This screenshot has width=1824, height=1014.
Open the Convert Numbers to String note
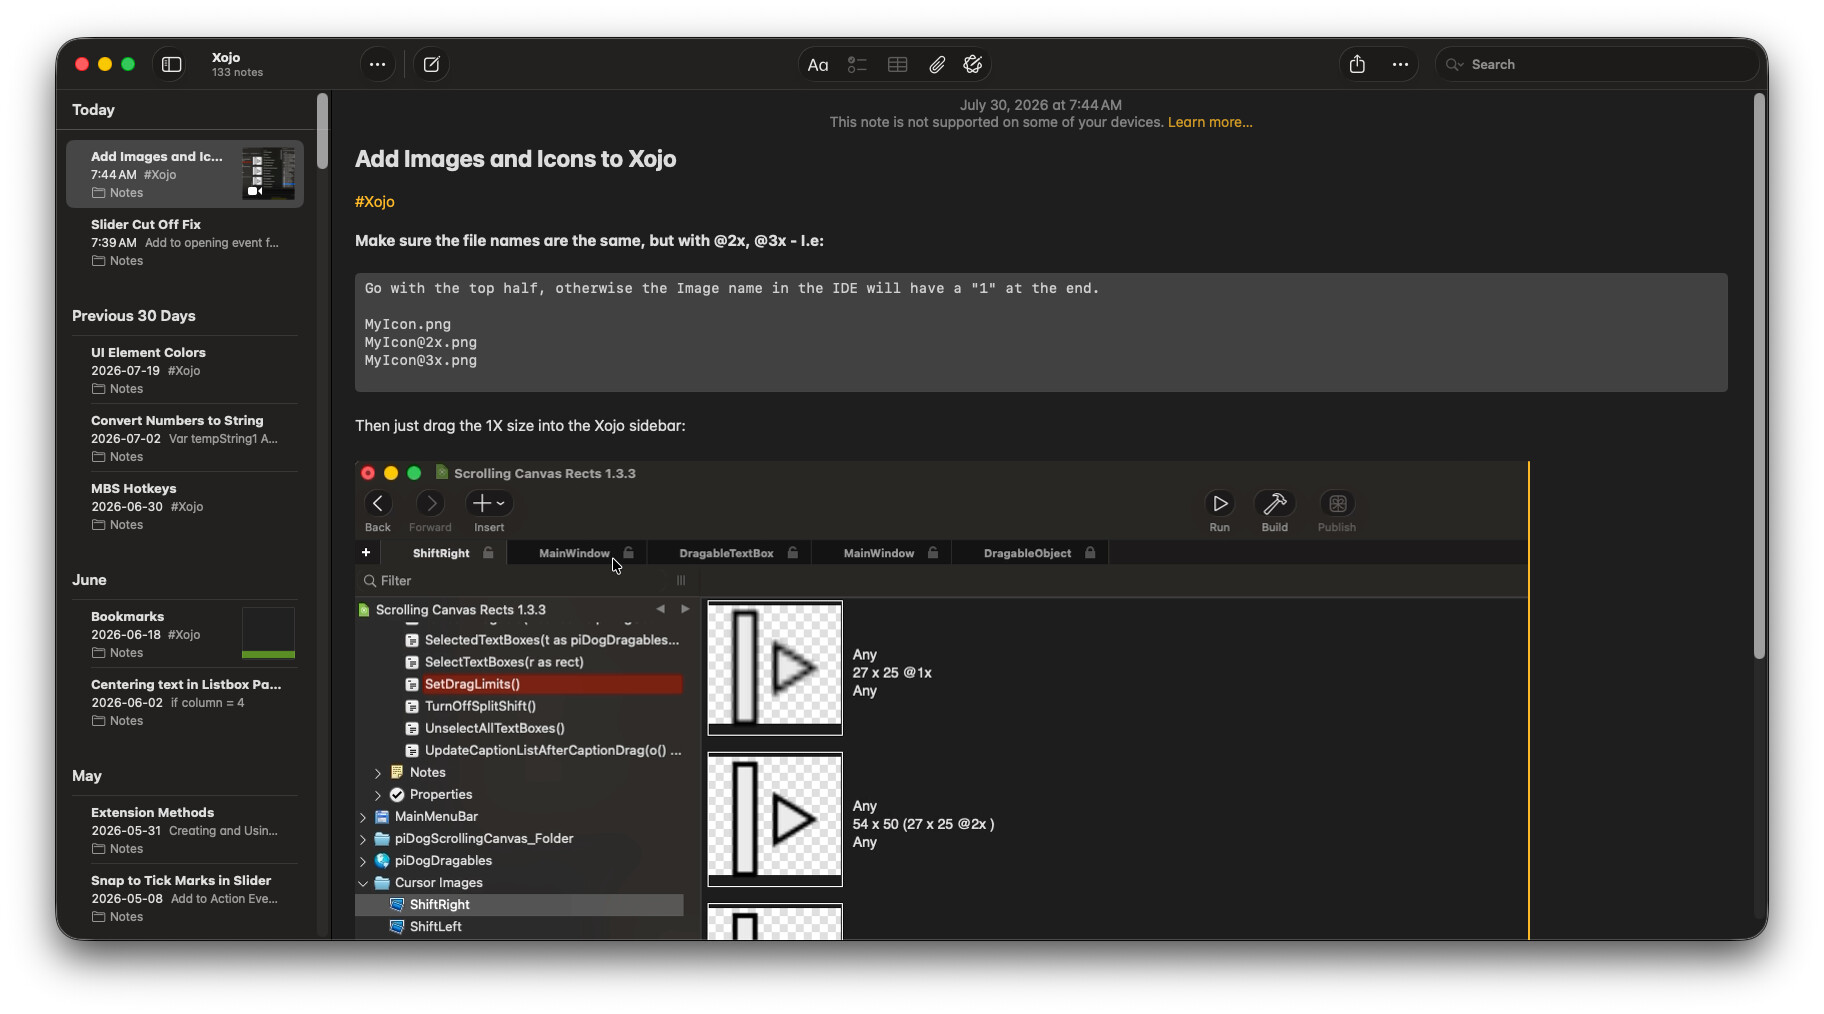(185, 438)
